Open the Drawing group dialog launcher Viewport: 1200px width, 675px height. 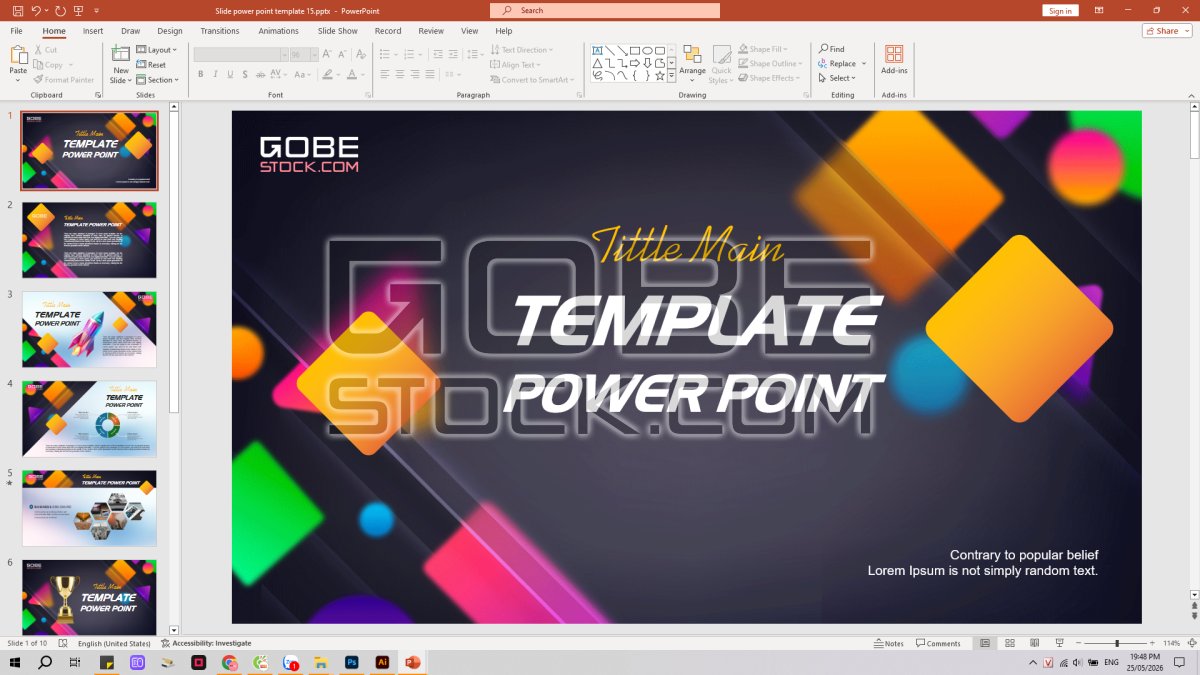804,95
